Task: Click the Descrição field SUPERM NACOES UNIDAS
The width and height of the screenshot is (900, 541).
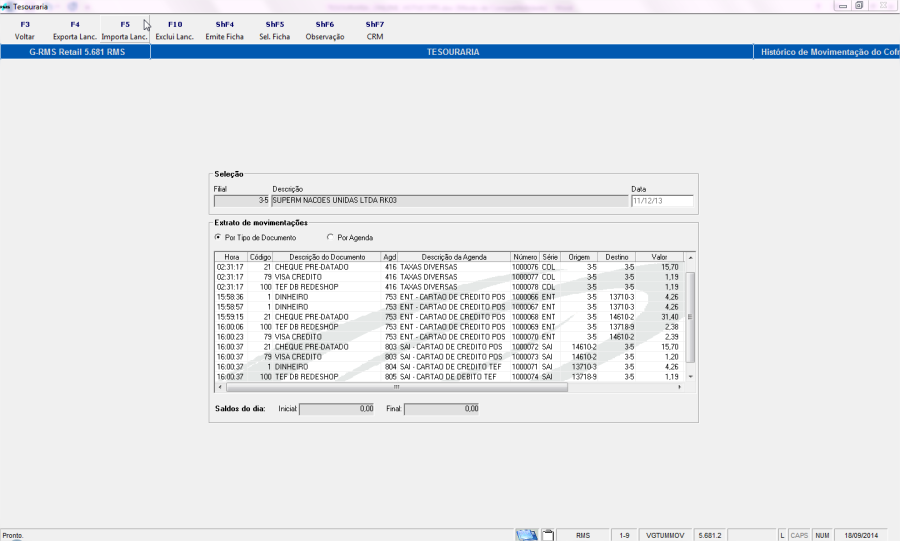Action: pyautogui.click(x=449, y=201)
